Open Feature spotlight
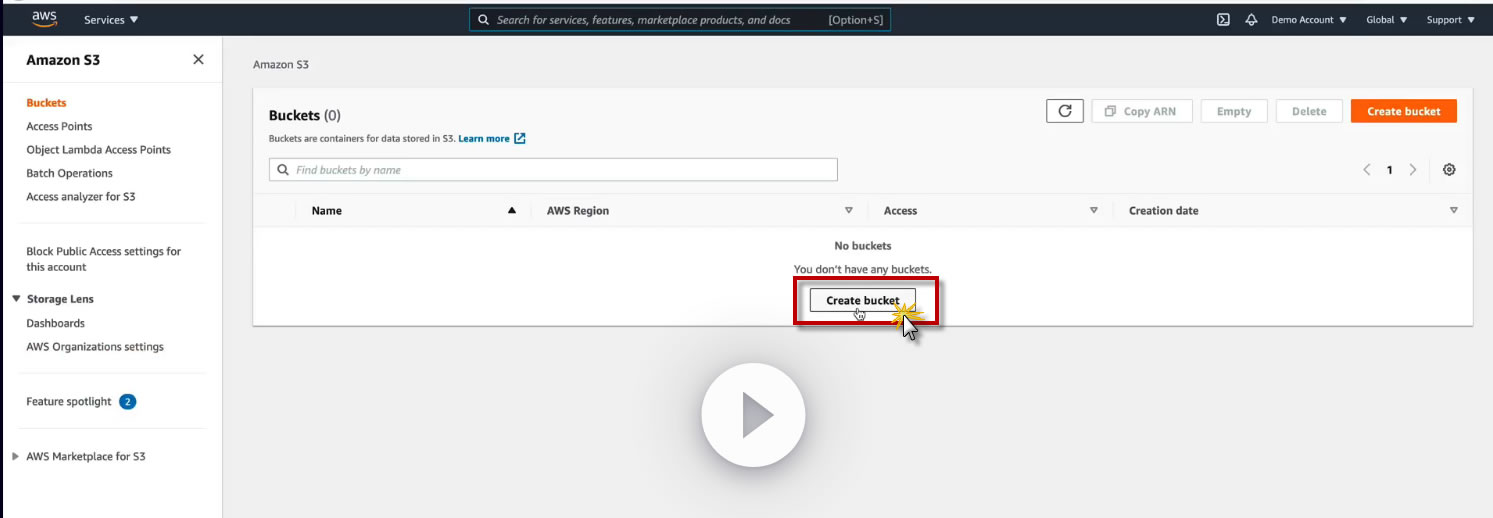Viewport: 1493px width, 518px height. [69, 402]
